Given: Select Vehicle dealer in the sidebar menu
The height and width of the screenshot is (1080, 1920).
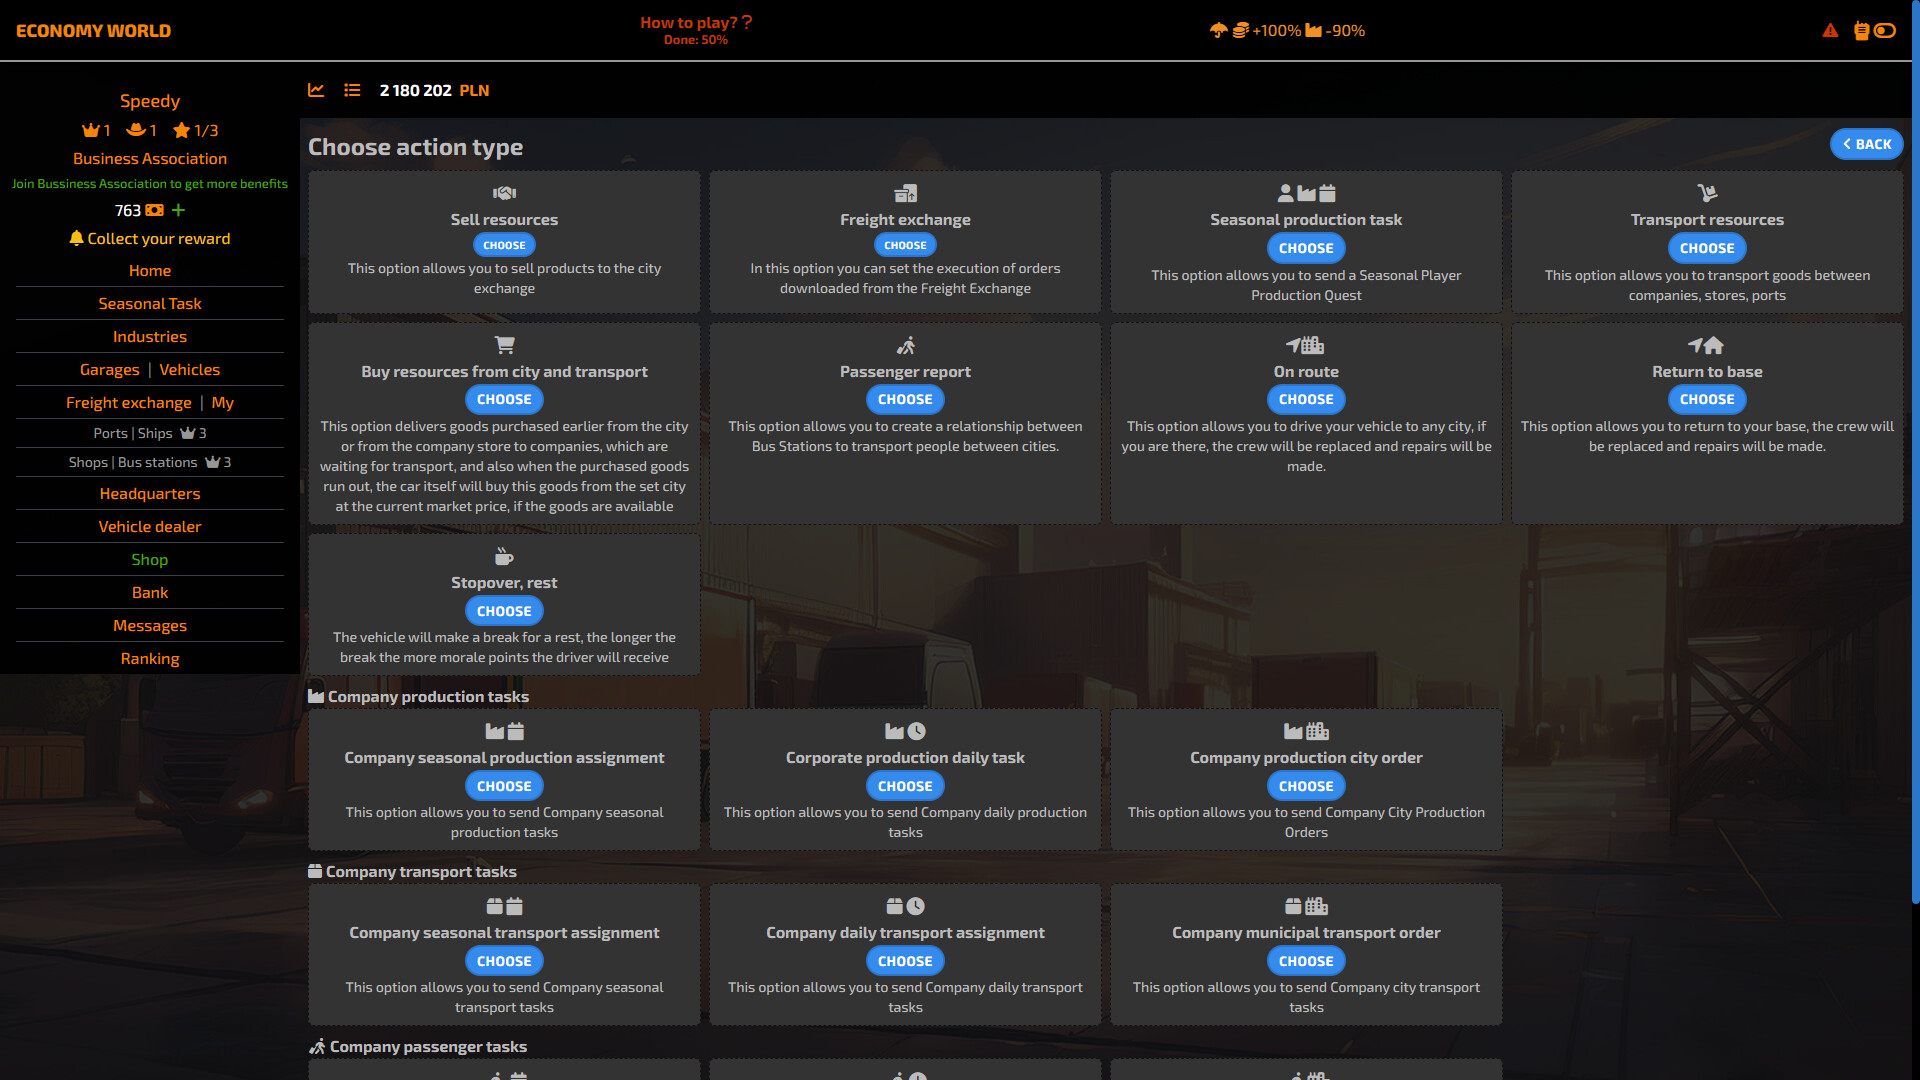Looking at the screenshot, I should click(150, 526).
